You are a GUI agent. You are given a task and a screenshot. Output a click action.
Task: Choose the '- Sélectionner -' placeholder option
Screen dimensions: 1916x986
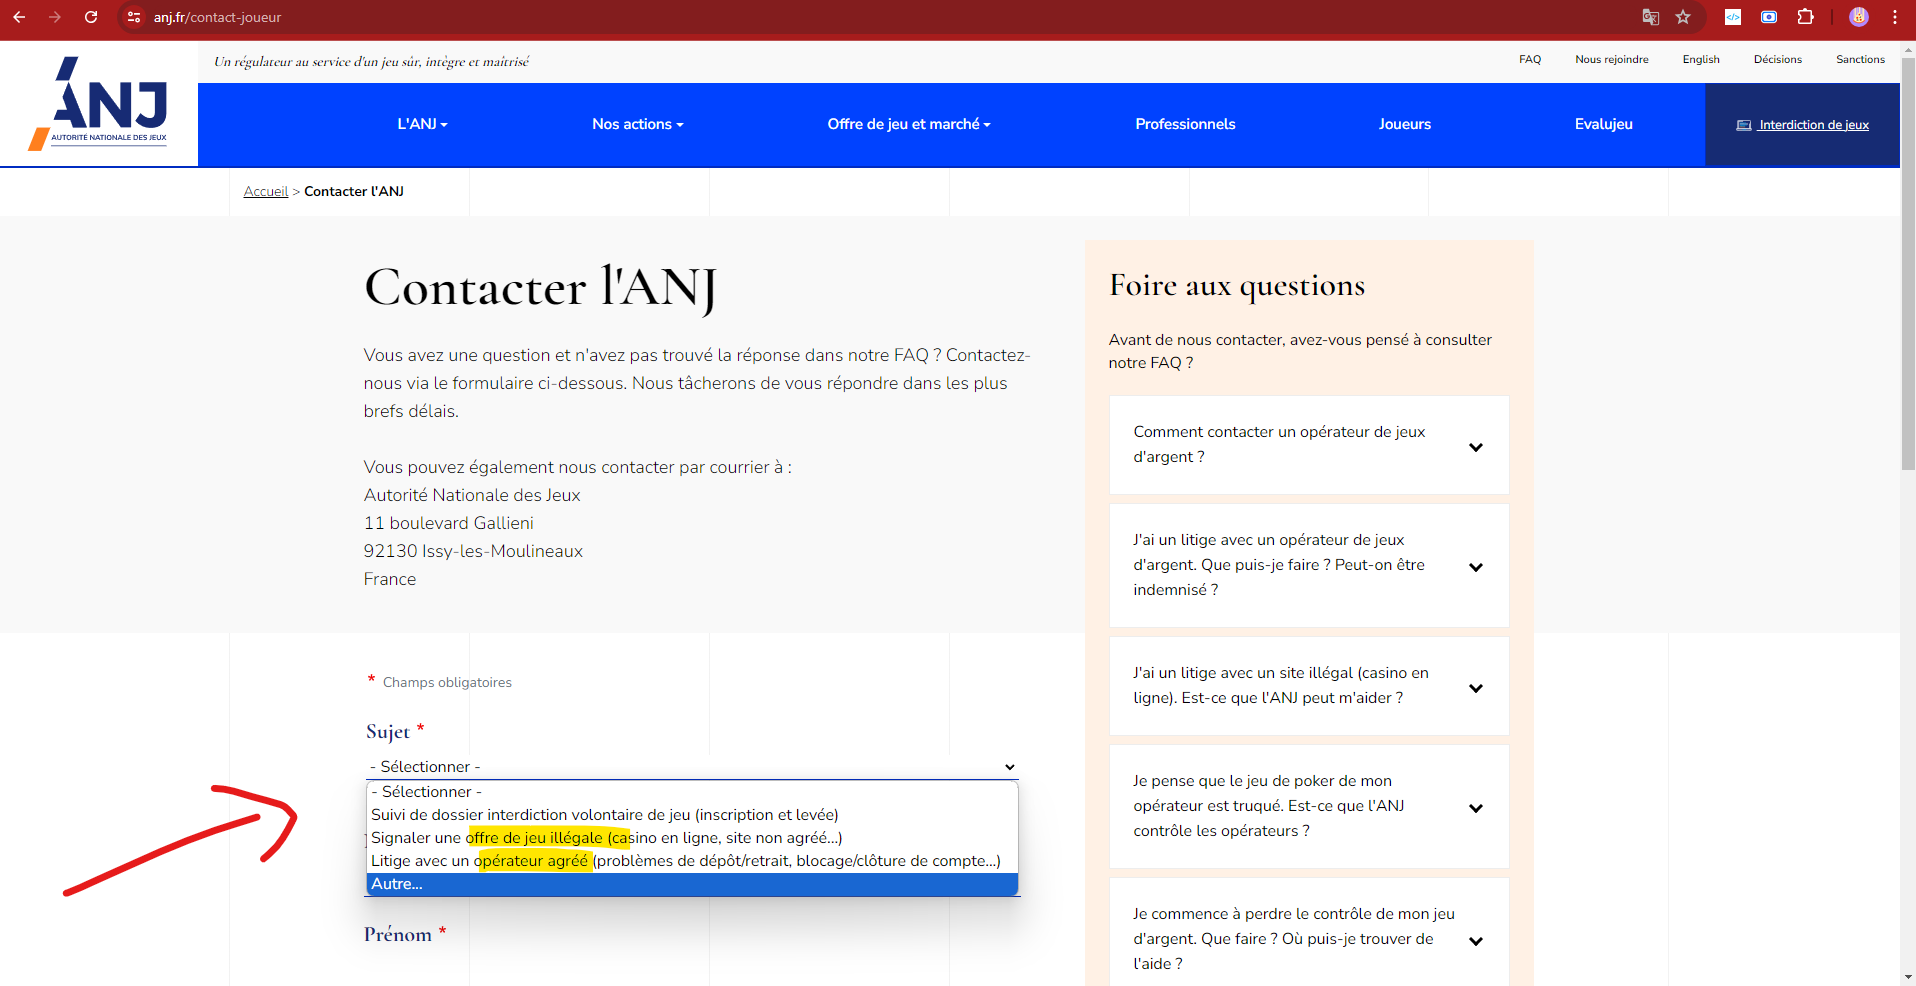692,791
